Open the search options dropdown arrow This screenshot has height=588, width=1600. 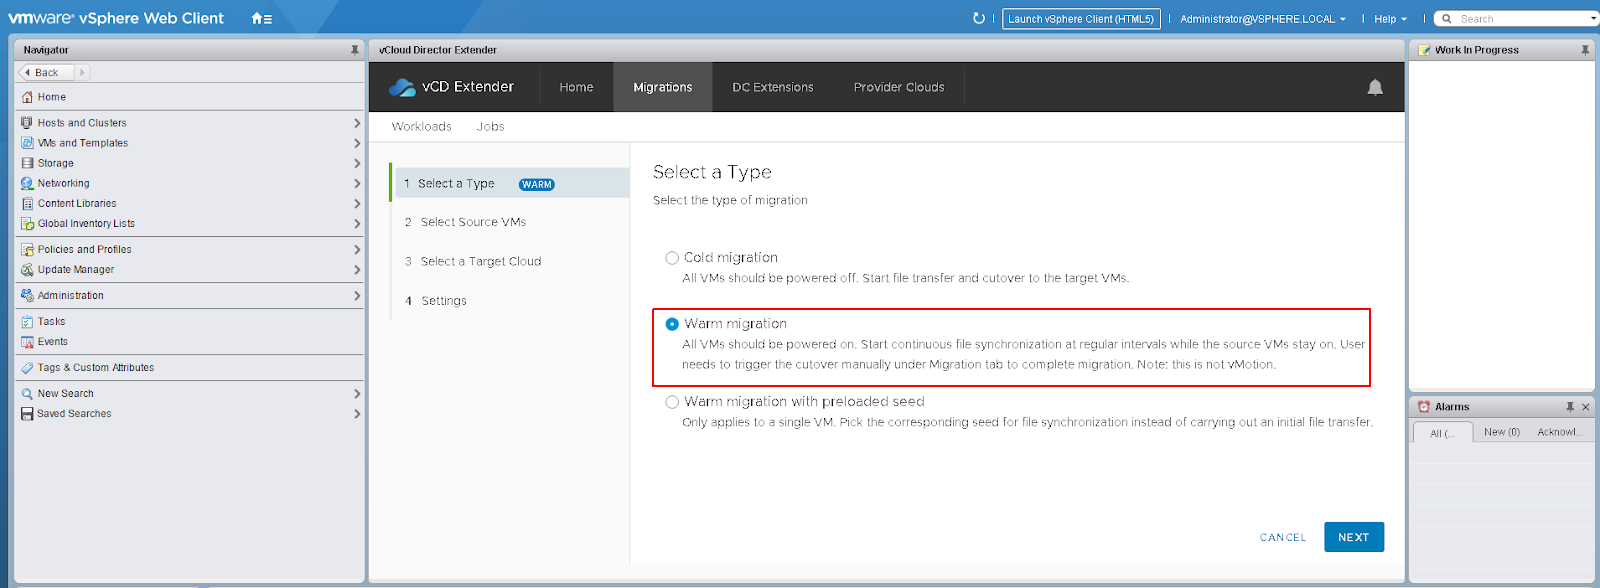click(1593, 19)
